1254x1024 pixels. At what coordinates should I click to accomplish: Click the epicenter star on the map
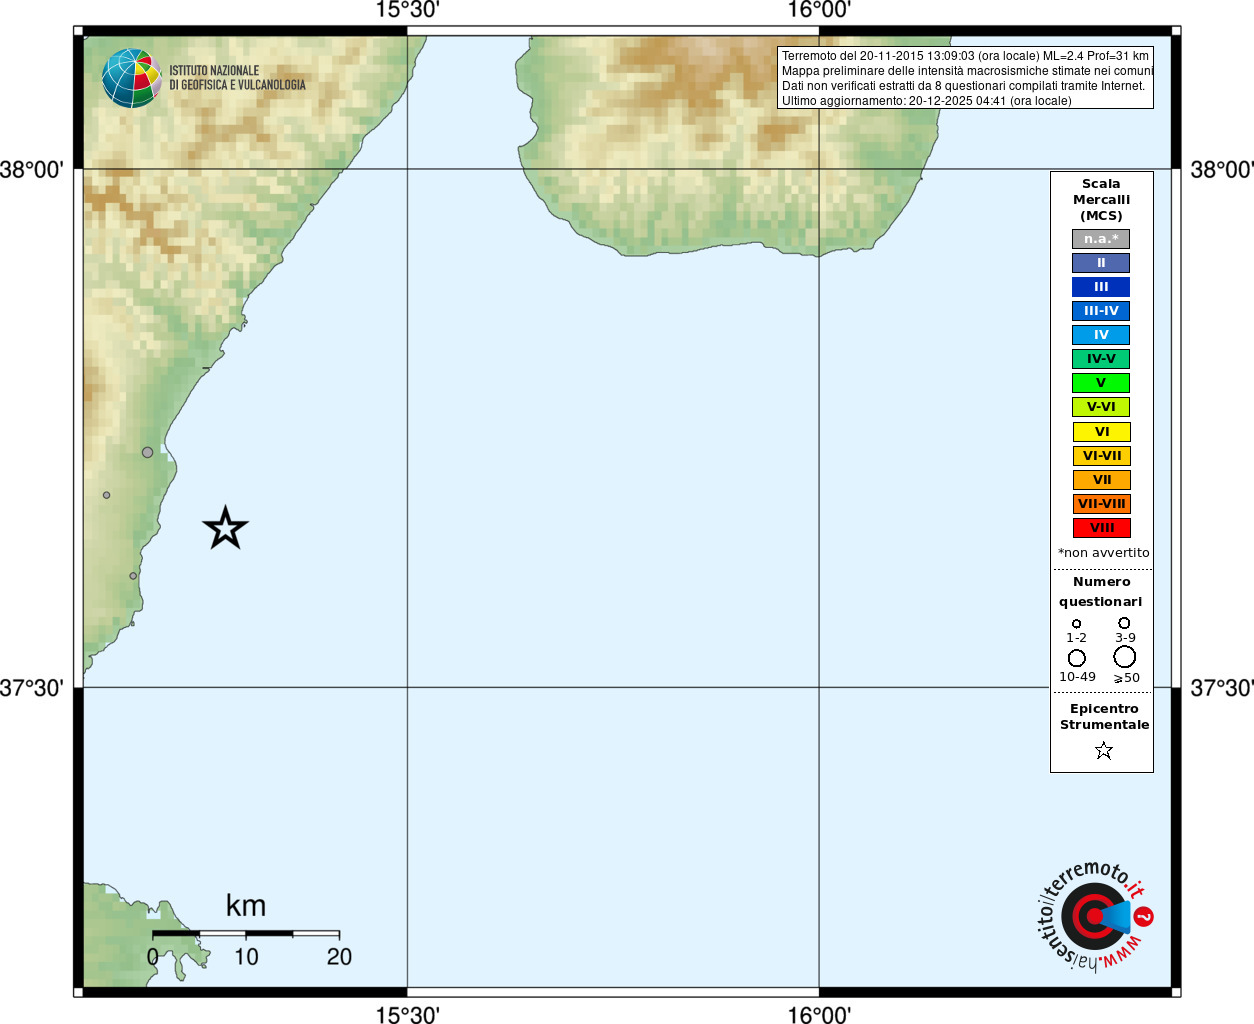tap(225, 528)
